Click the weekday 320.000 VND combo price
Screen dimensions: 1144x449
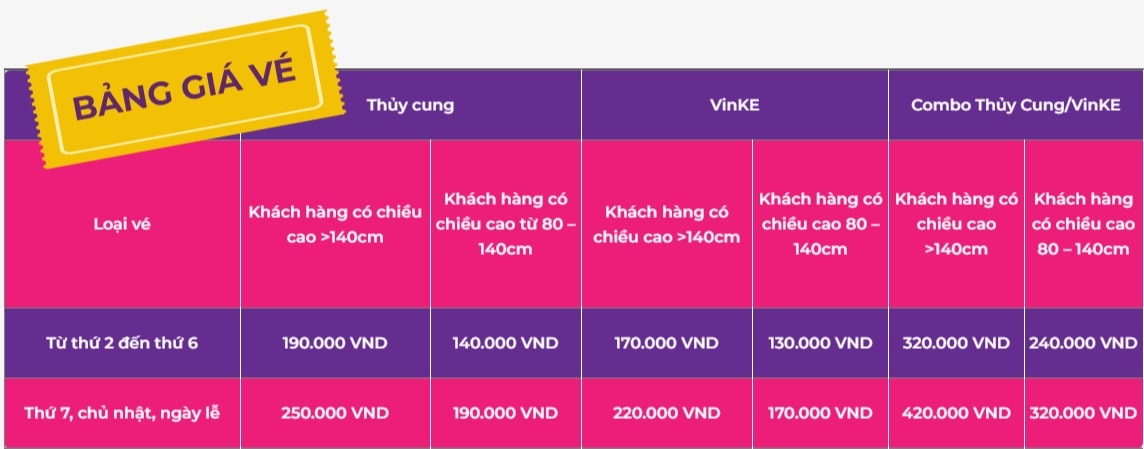click(956, 342)
